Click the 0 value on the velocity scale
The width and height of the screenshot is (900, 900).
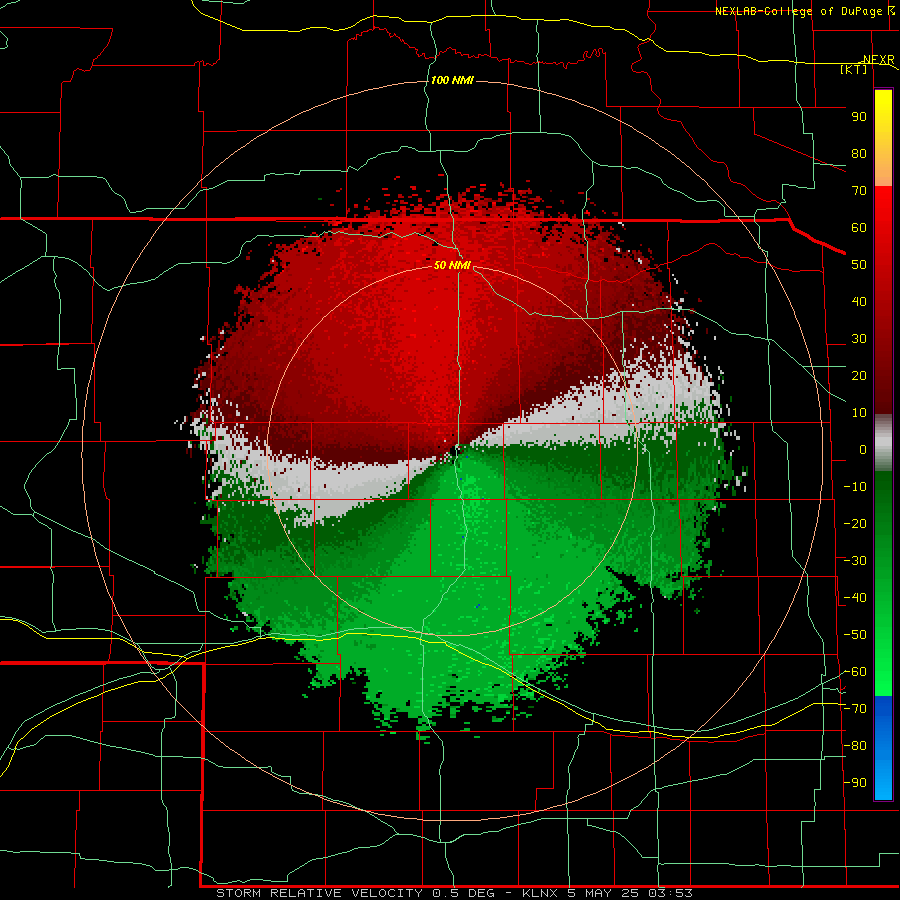[x=863, y=450]
